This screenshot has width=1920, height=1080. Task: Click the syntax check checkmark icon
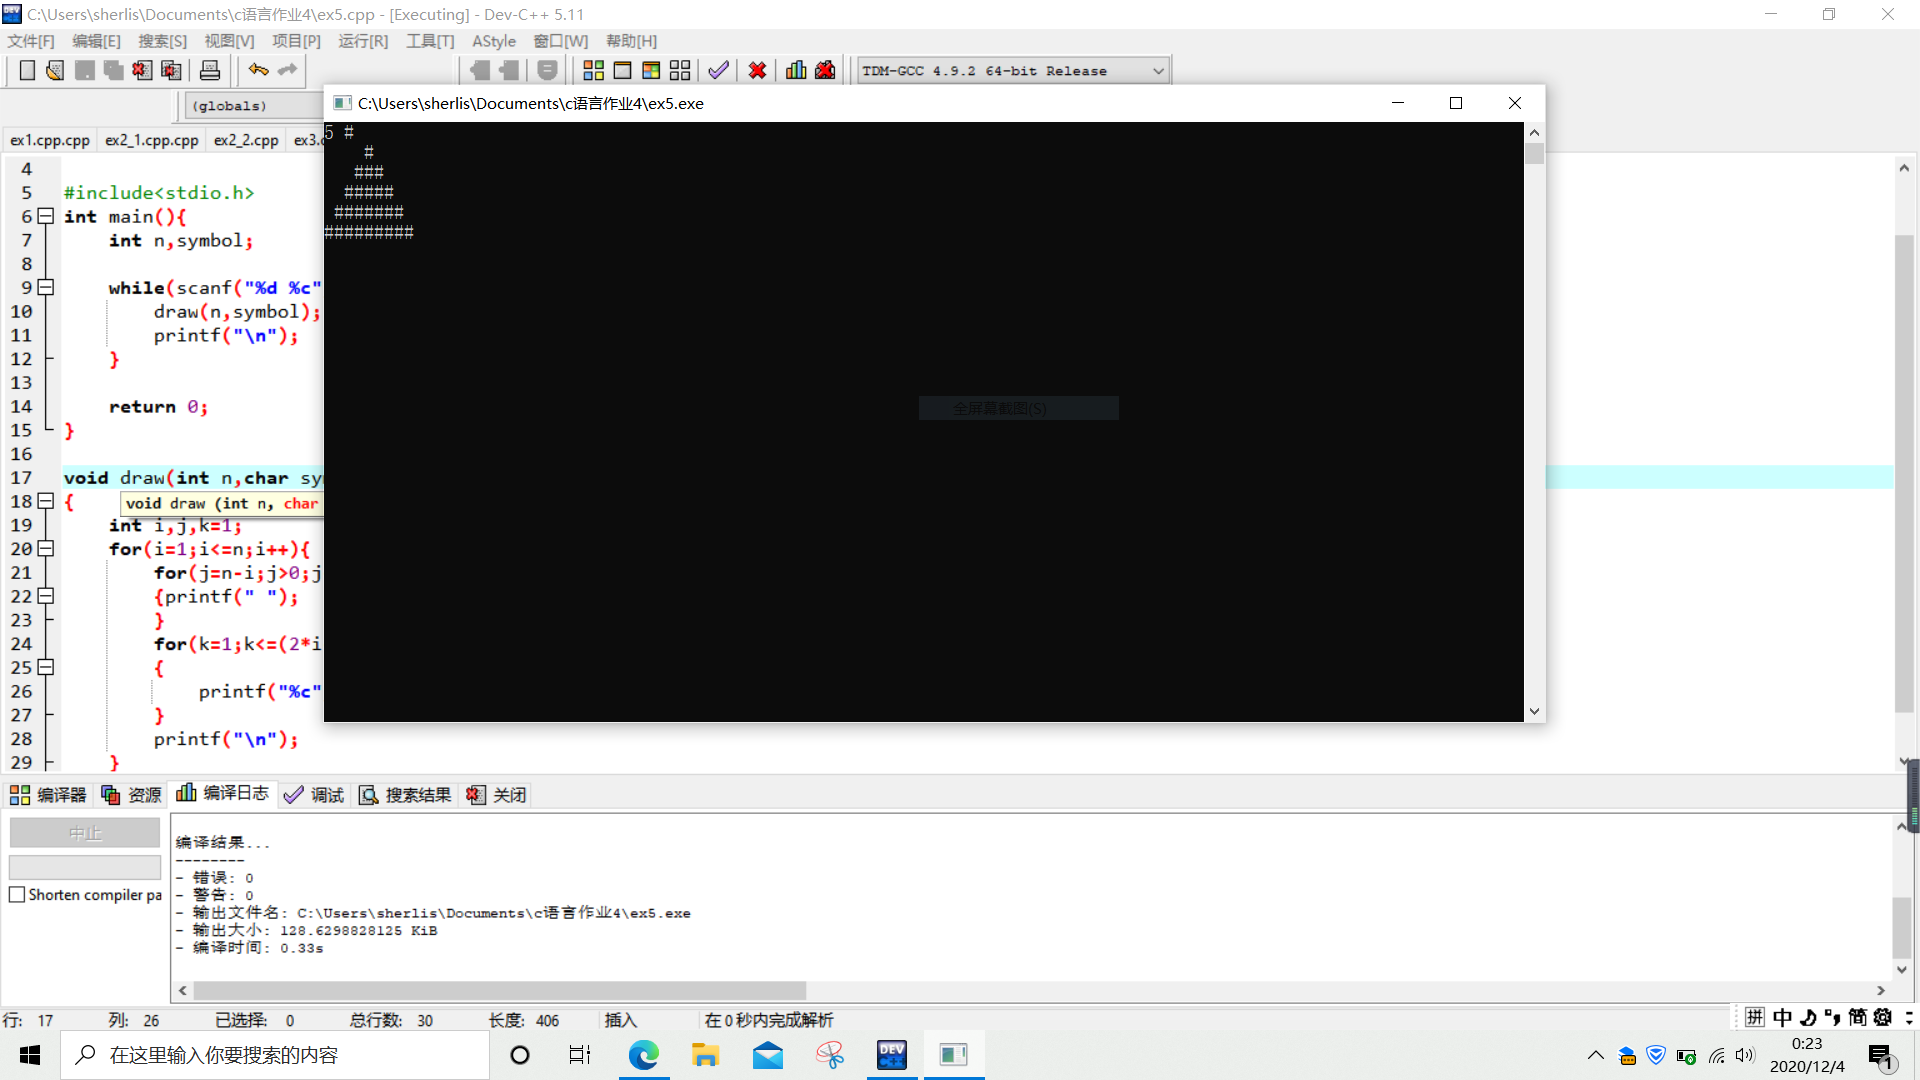click(718, 70)
